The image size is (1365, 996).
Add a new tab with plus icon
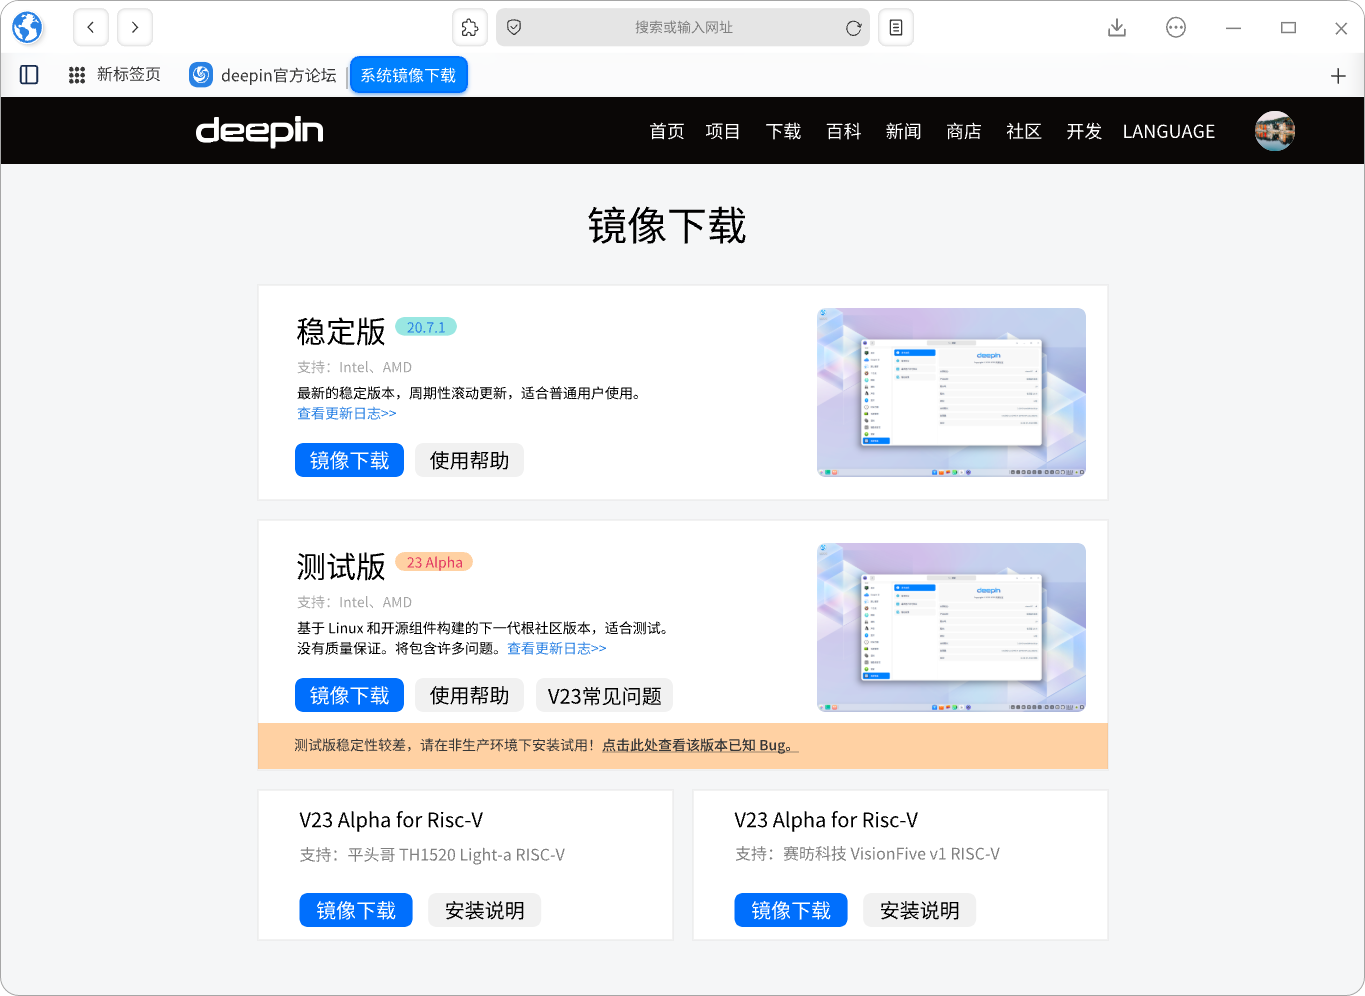coord(1338,76)
